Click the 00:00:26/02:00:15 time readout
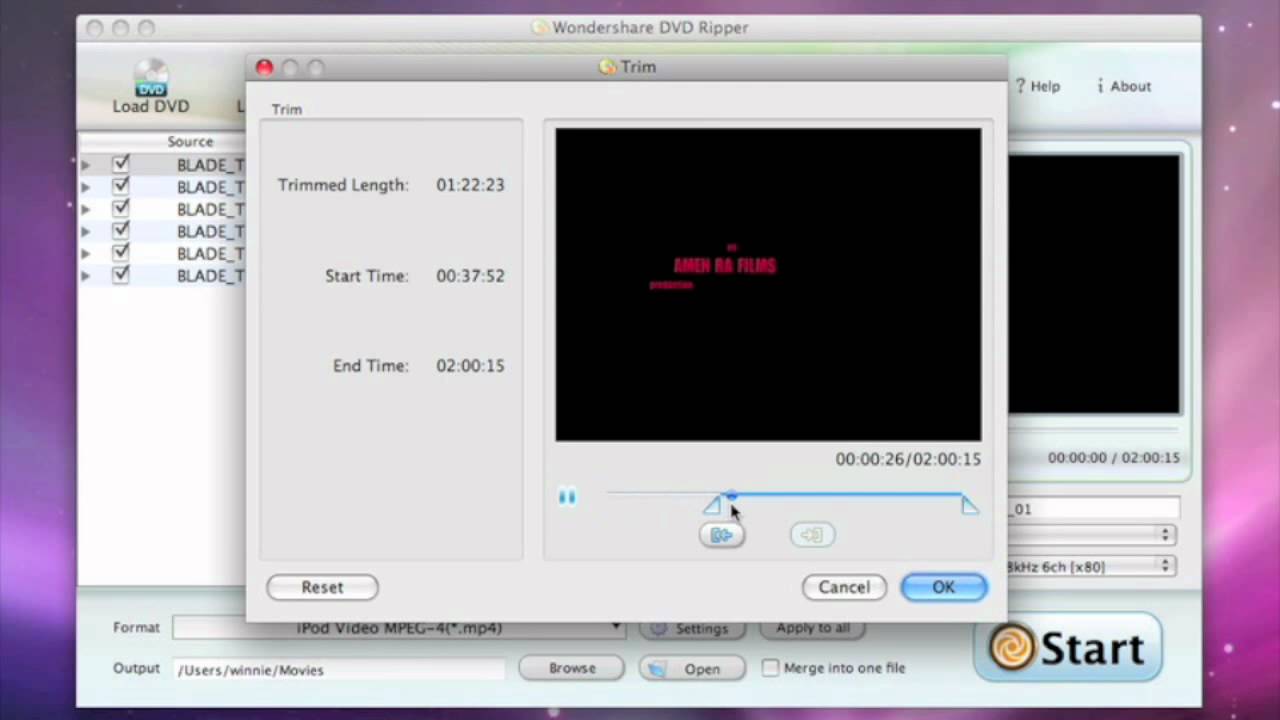 coord(908,459)
